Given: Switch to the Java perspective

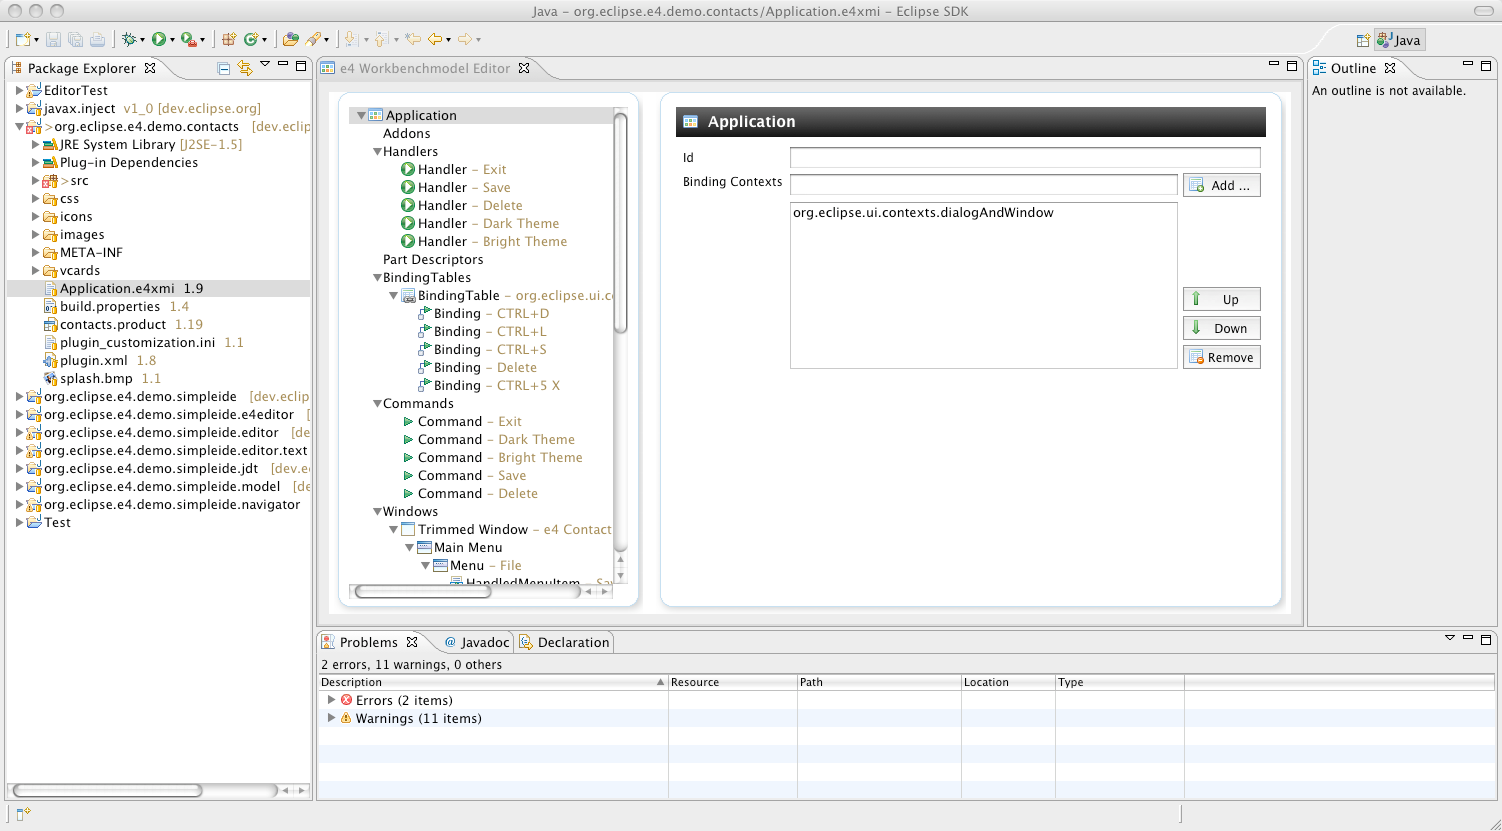Looking at the screenshot, I should [1399, 40].
